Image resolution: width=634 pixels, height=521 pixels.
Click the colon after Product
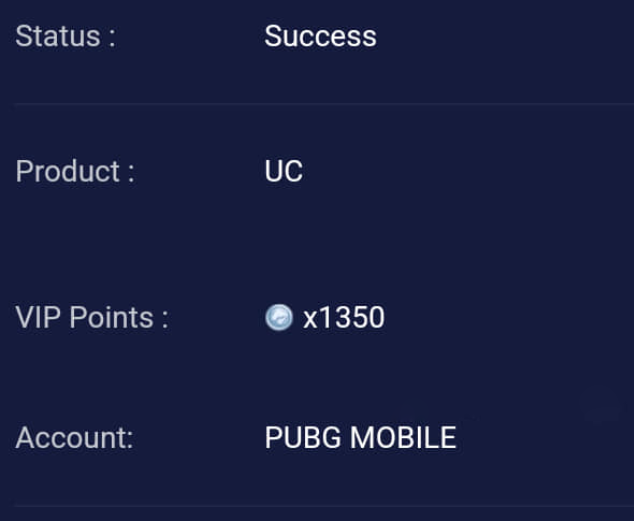pos(131,174)
